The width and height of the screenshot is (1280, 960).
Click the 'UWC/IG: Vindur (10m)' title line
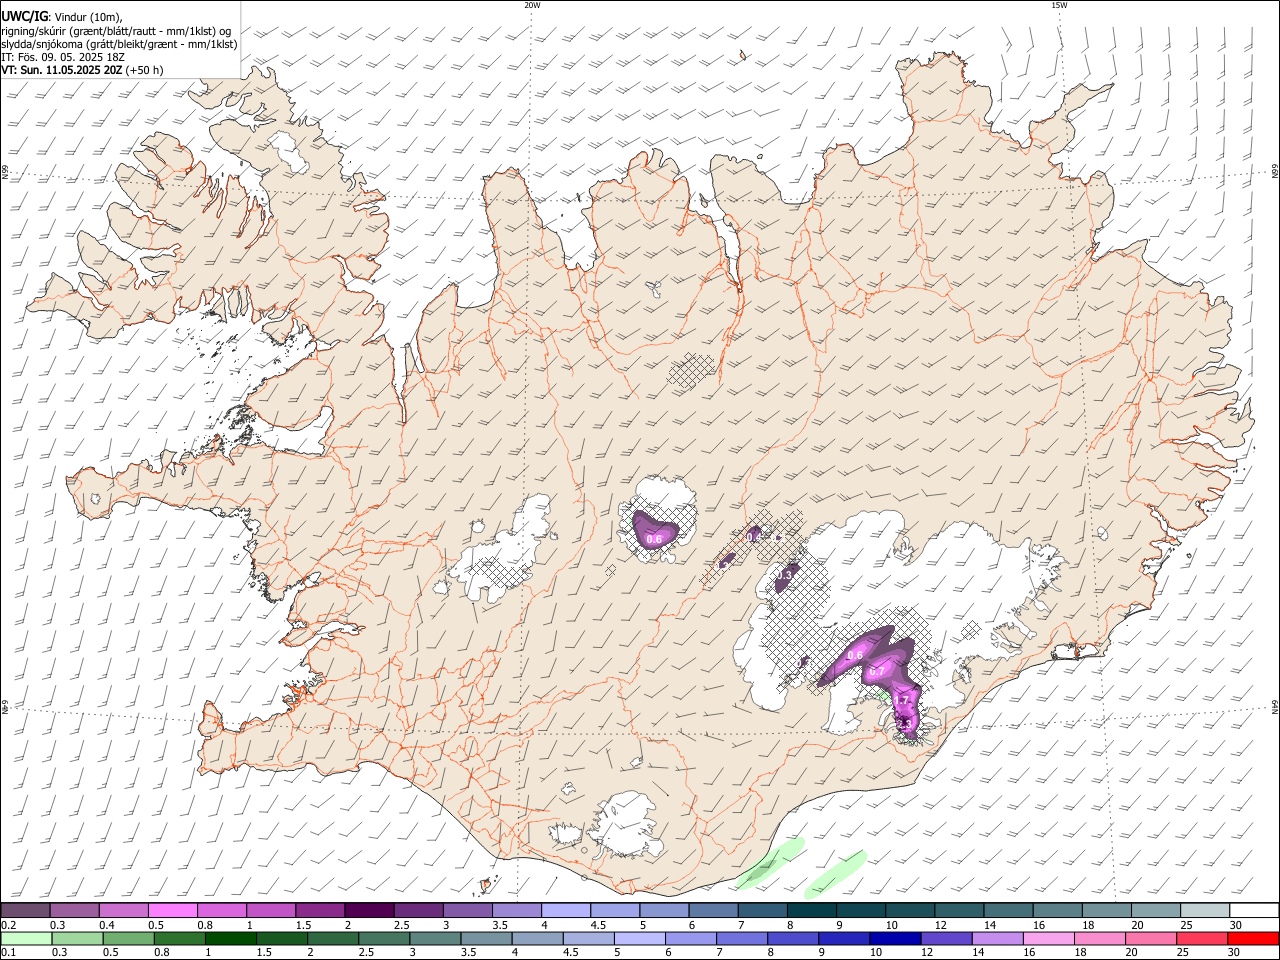pos(62,16)
